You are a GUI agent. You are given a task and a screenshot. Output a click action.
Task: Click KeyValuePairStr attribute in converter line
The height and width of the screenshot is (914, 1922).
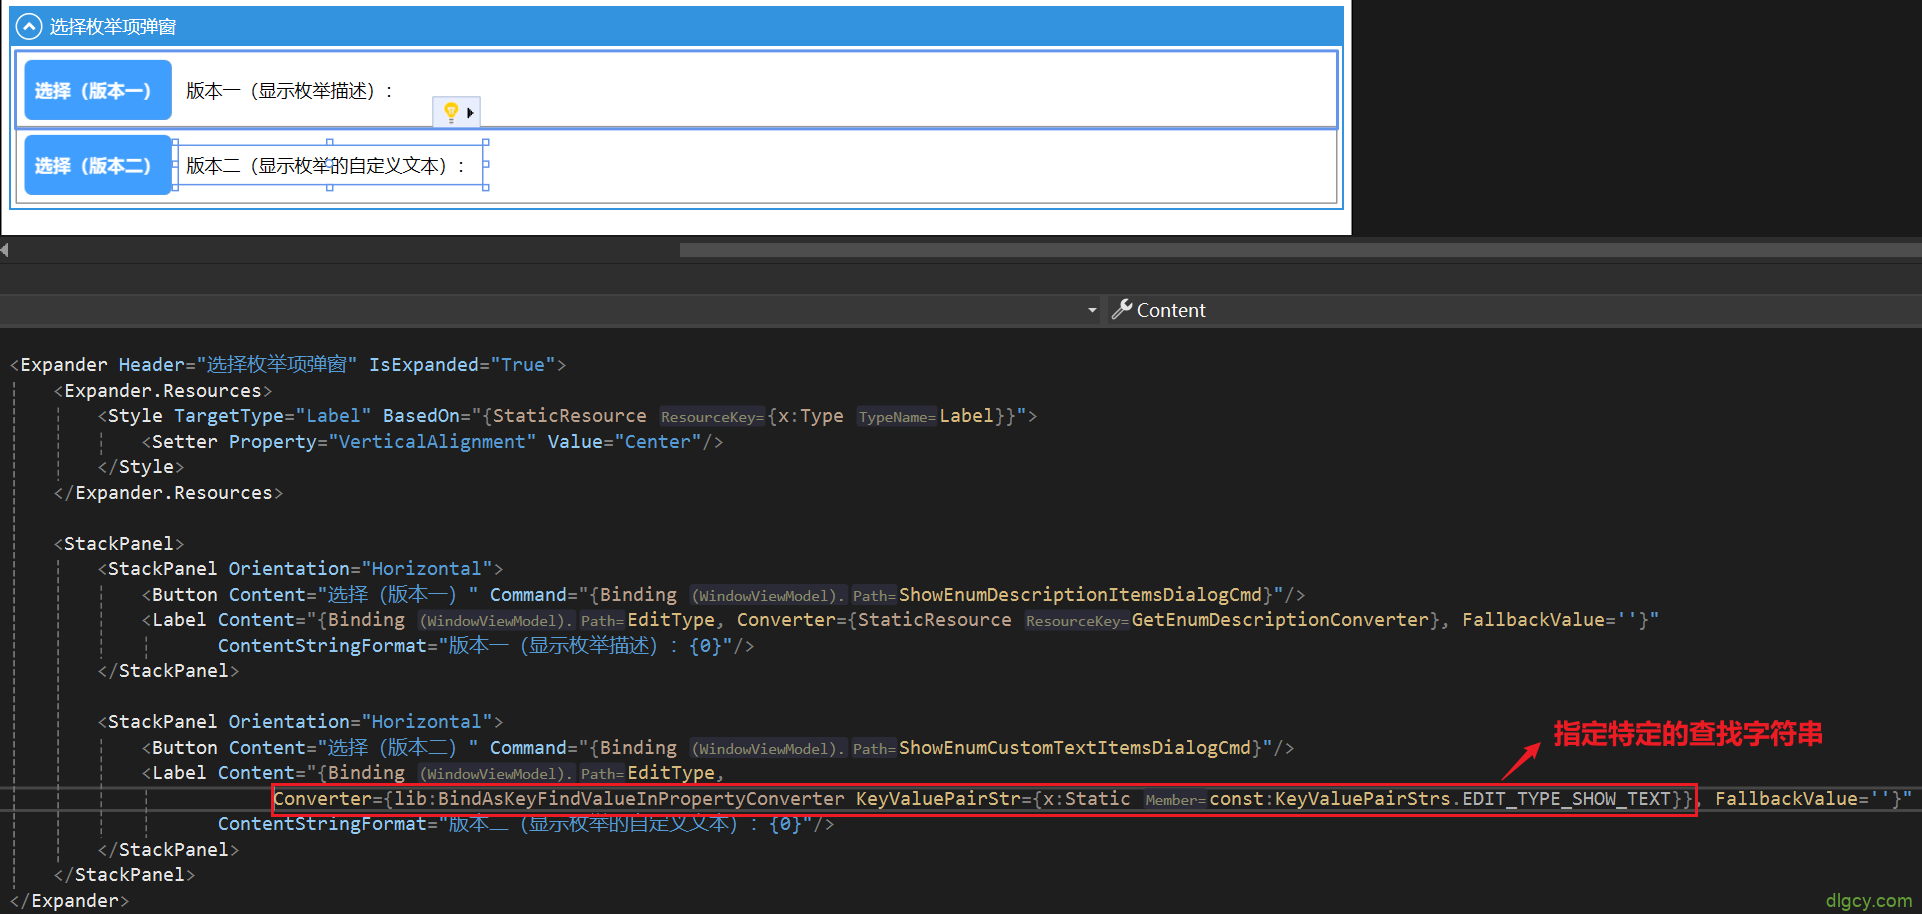938,799
